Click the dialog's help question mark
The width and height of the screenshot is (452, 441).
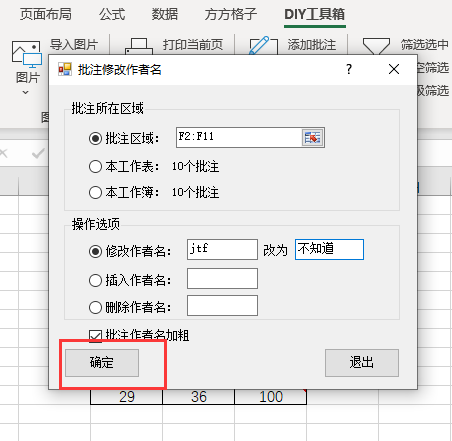(349, 69)
